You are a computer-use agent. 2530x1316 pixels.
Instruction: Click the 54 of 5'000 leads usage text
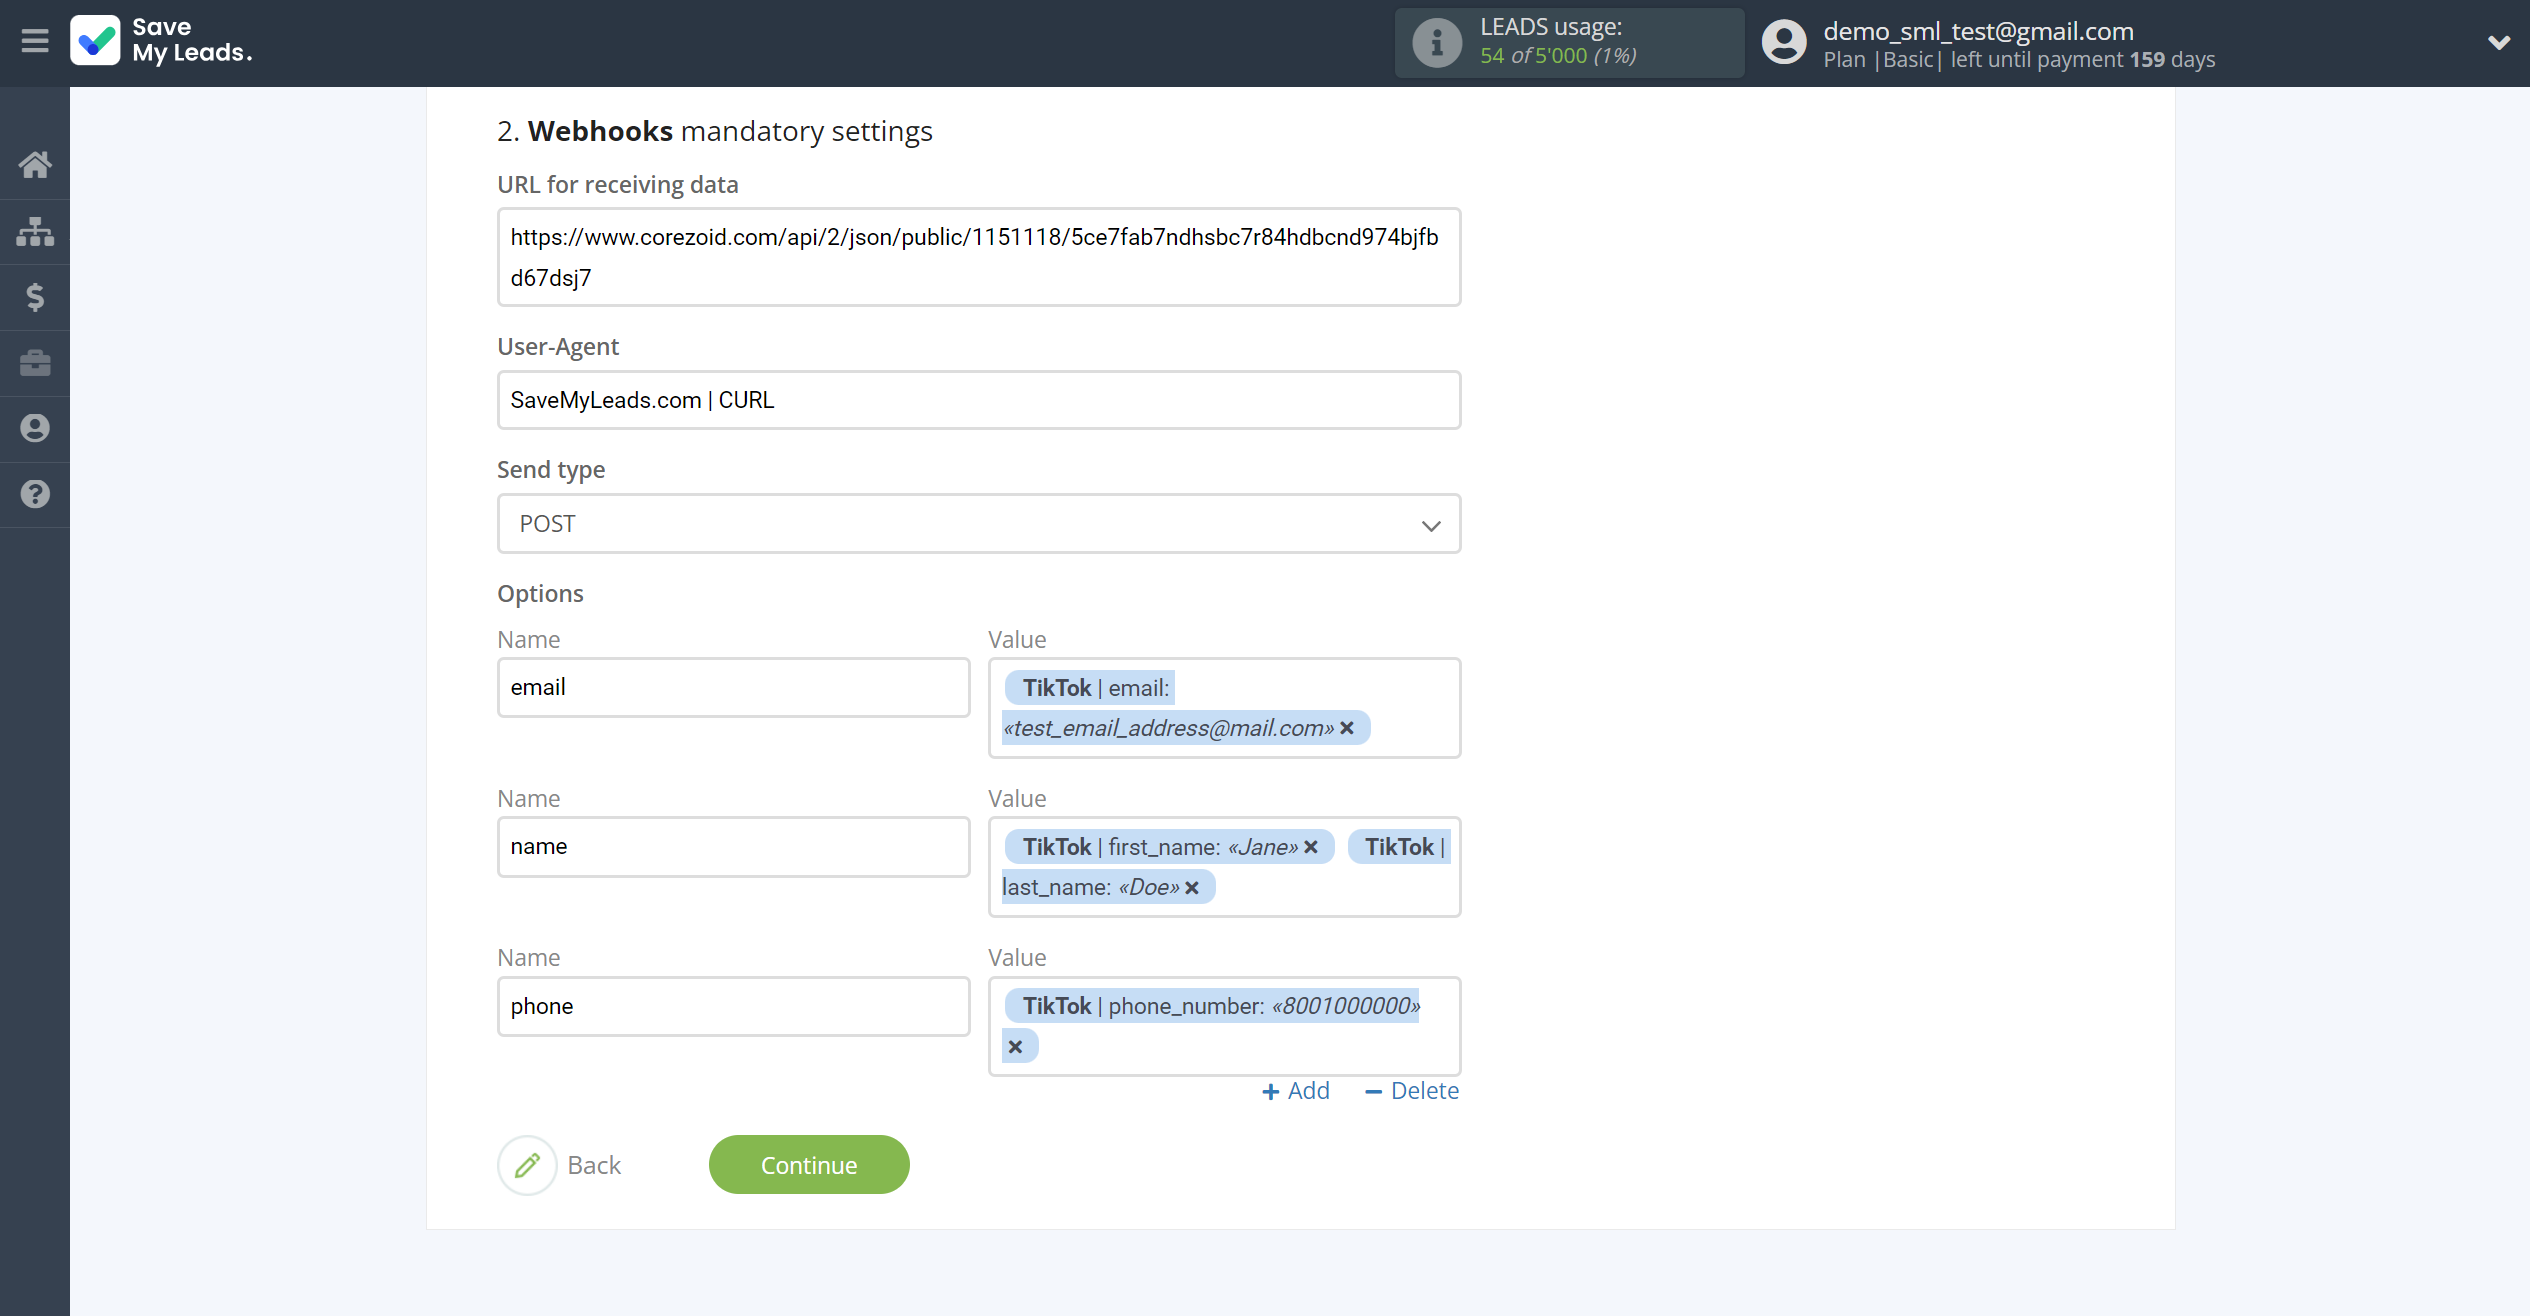(1558, 56)
